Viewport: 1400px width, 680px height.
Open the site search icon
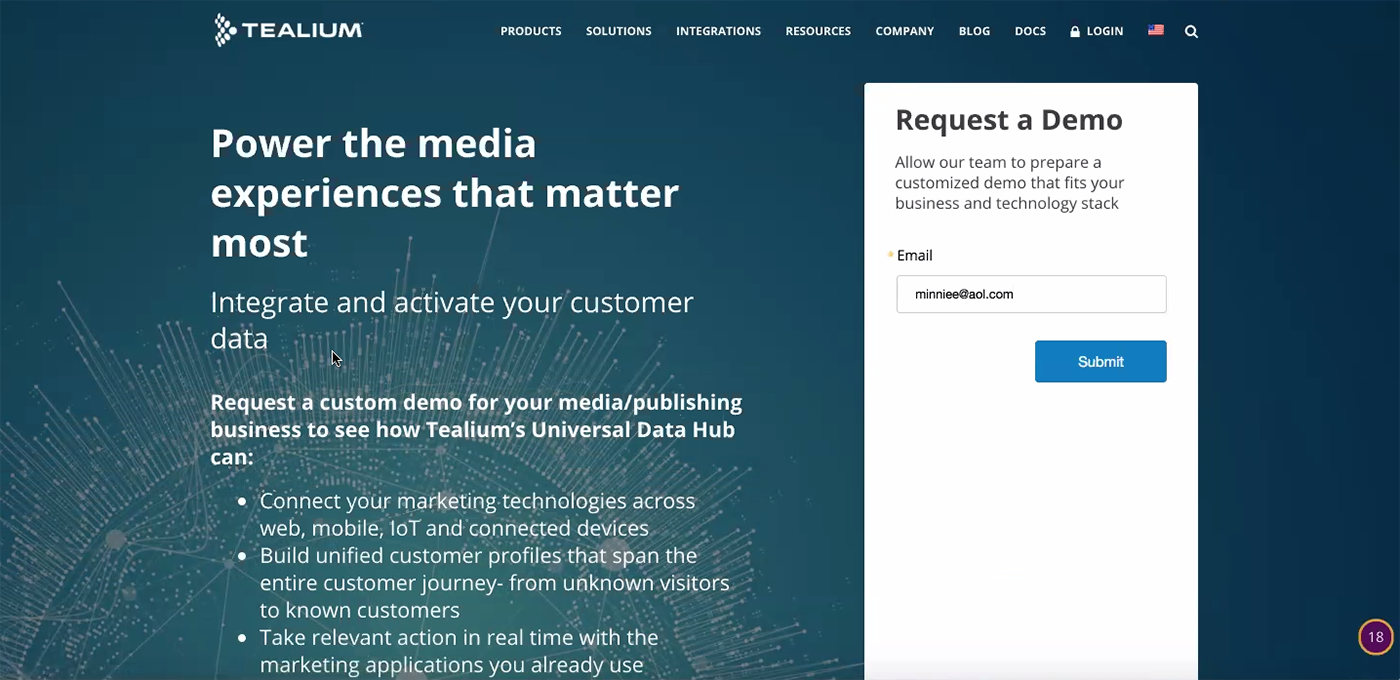tap(1191, 31)
